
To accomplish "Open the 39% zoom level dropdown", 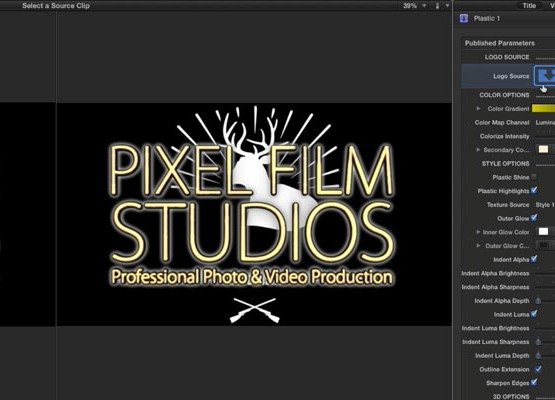I will [414, 6].
